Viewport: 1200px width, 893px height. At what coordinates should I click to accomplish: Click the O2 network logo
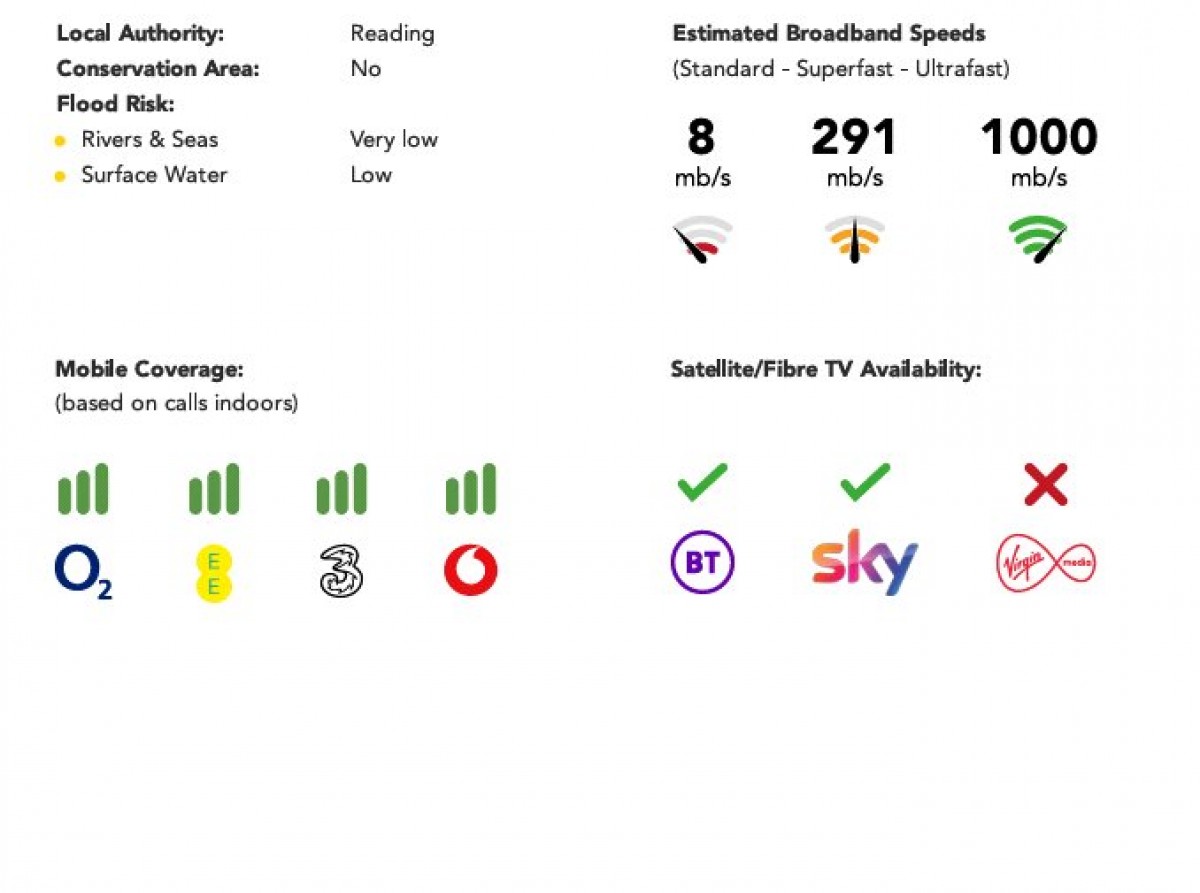[x=83, y=573]
